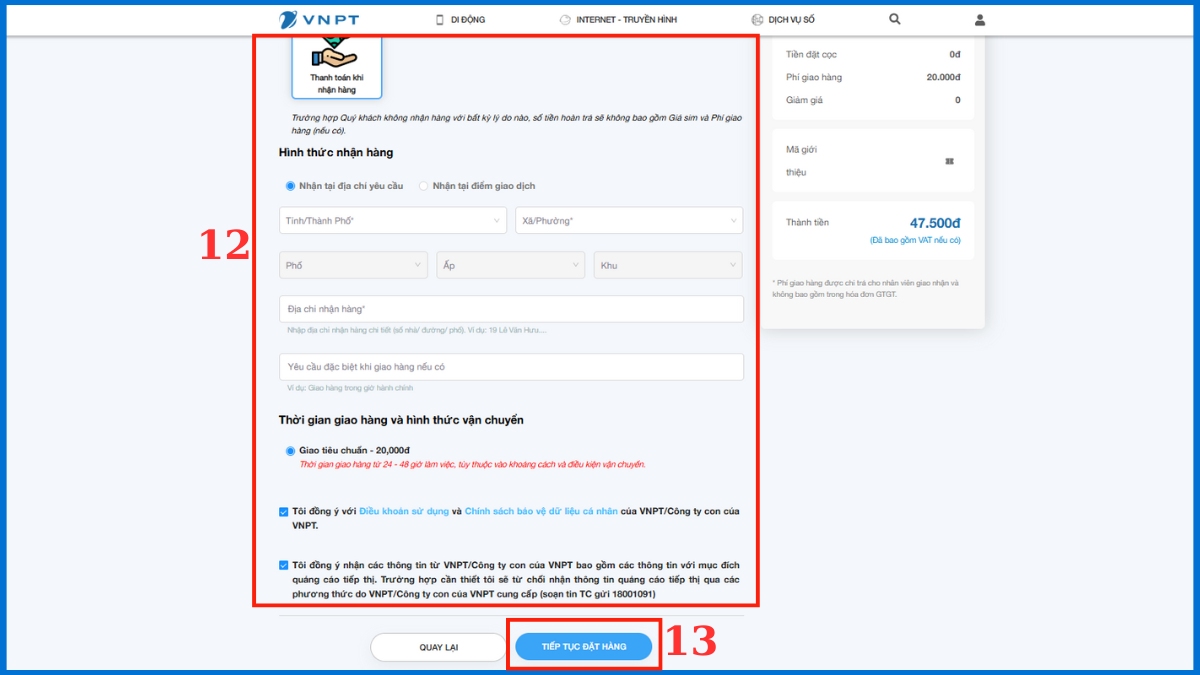Screen dimensions: 1200x675
Task: Click the Yêu cầu đặc biệt khi giao hàng field
Action: tap(511, 367)
